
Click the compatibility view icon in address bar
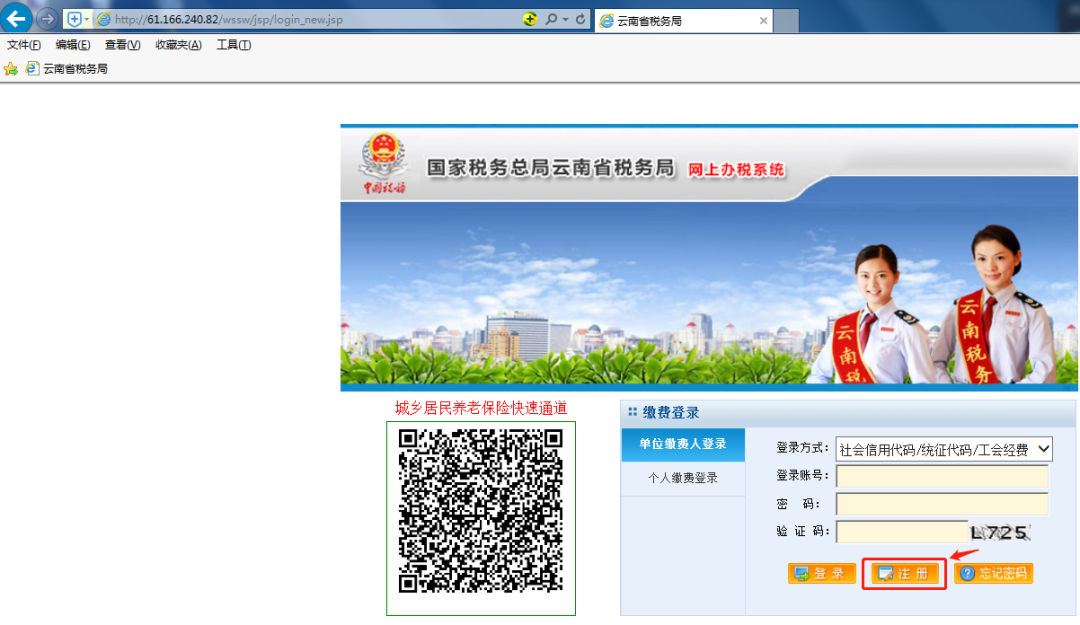pyautogui.click(x=74, y=19)
